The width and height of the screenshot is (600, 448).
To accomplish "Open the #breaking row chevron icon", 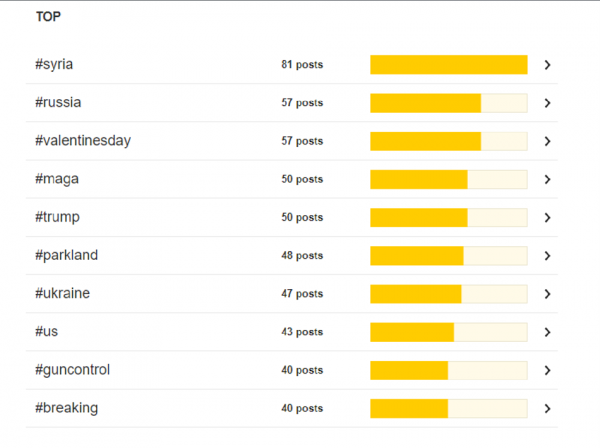I will click(548, 409).
